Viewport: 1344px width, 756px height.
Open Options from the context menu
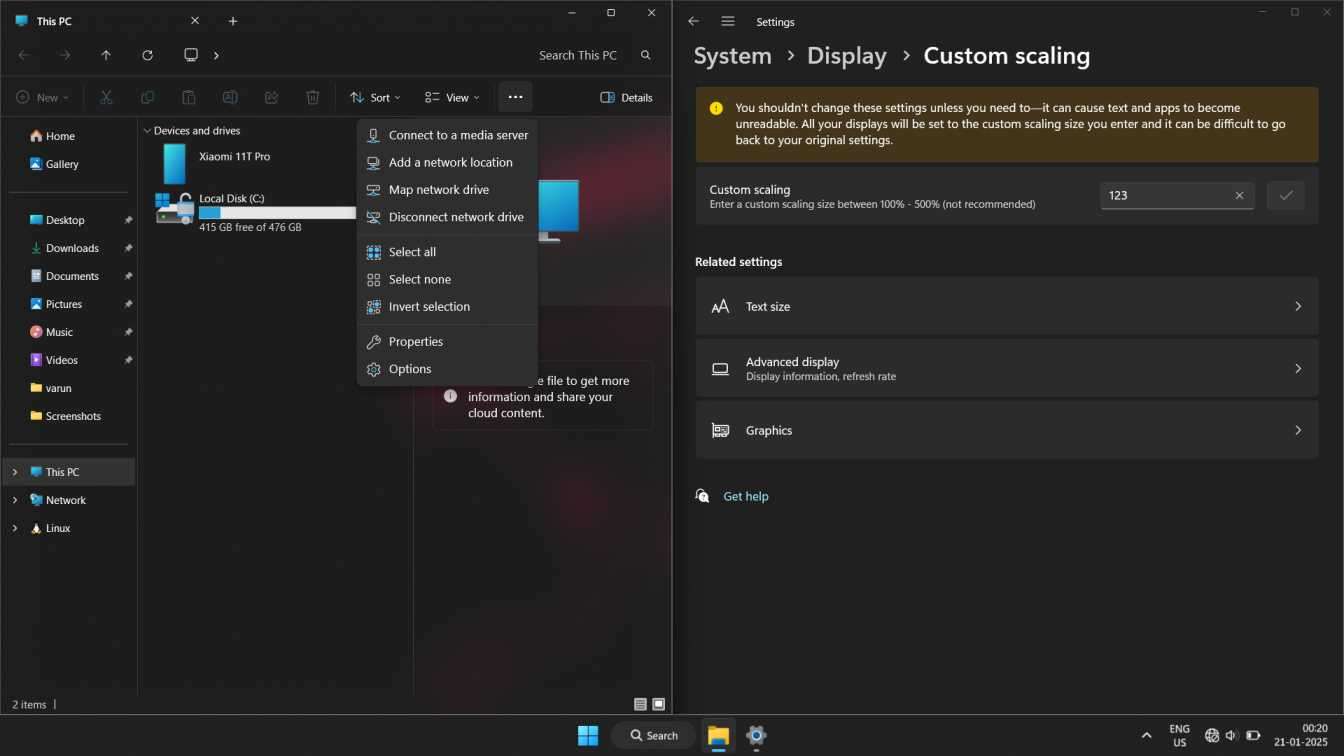410,369
